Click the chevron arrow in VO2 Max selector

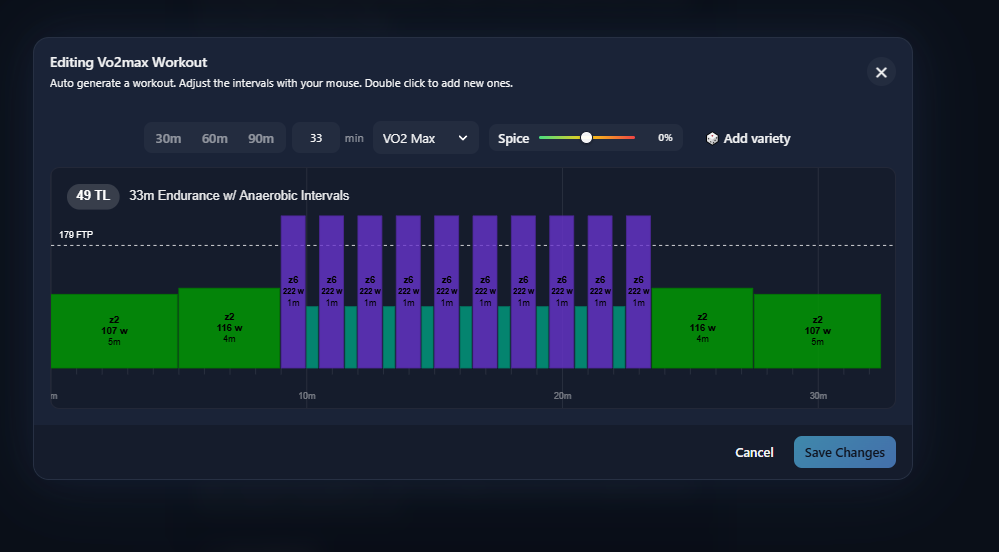463,138
